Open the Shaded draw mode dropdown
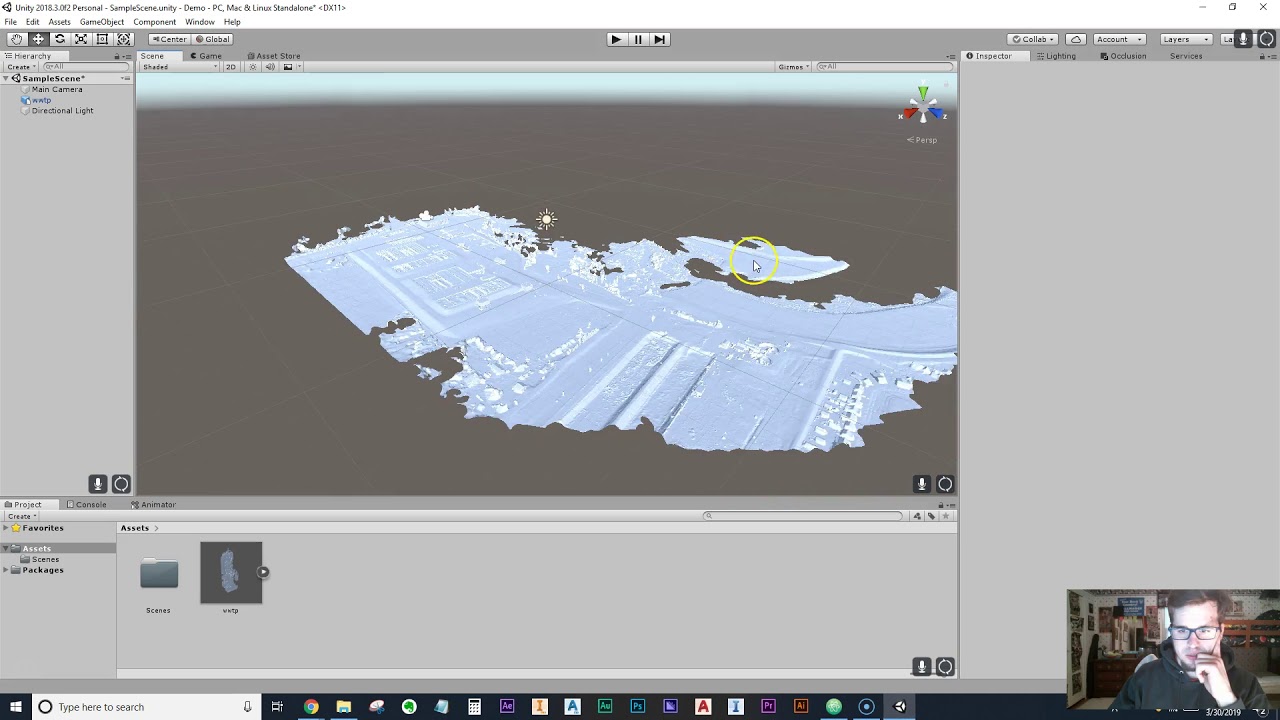The width and height of the screenshot is (1280, 720). point(180,67)
